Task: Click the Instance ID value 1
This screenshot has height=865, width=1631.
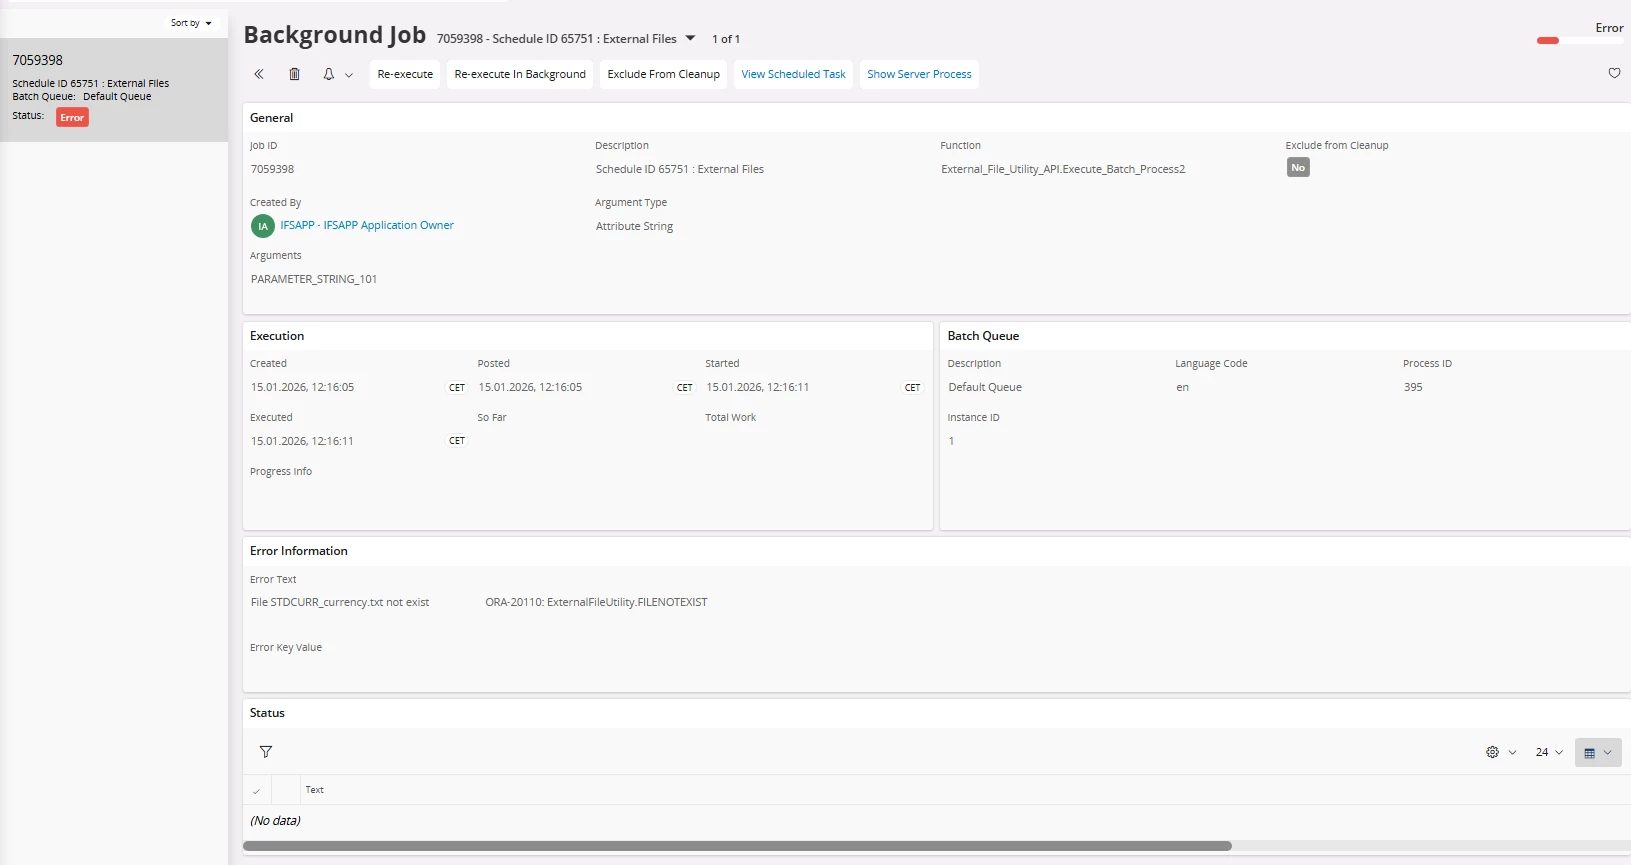Action: [951, 441]
